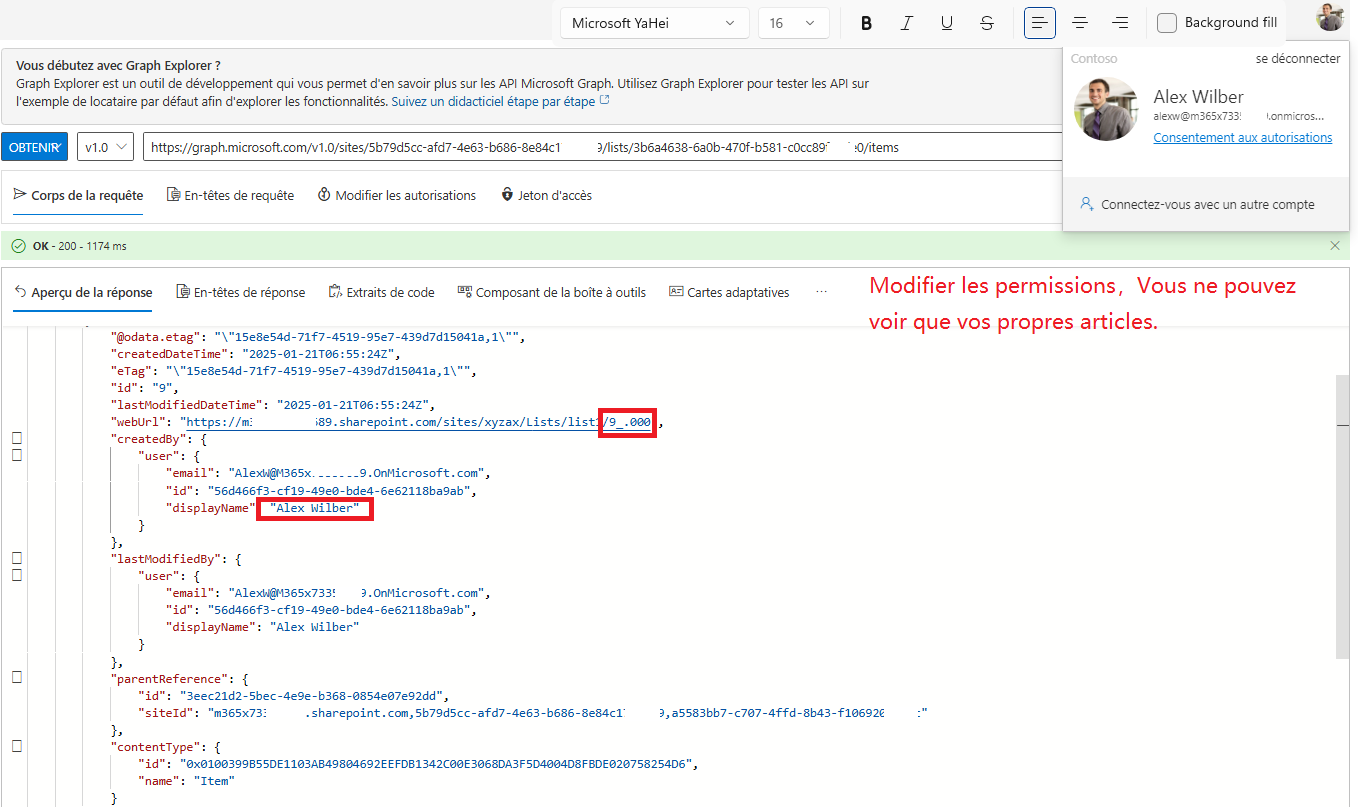Enable Background fill checkbox
Screen dimensions: 1358x807
(x=1166, y=23)
